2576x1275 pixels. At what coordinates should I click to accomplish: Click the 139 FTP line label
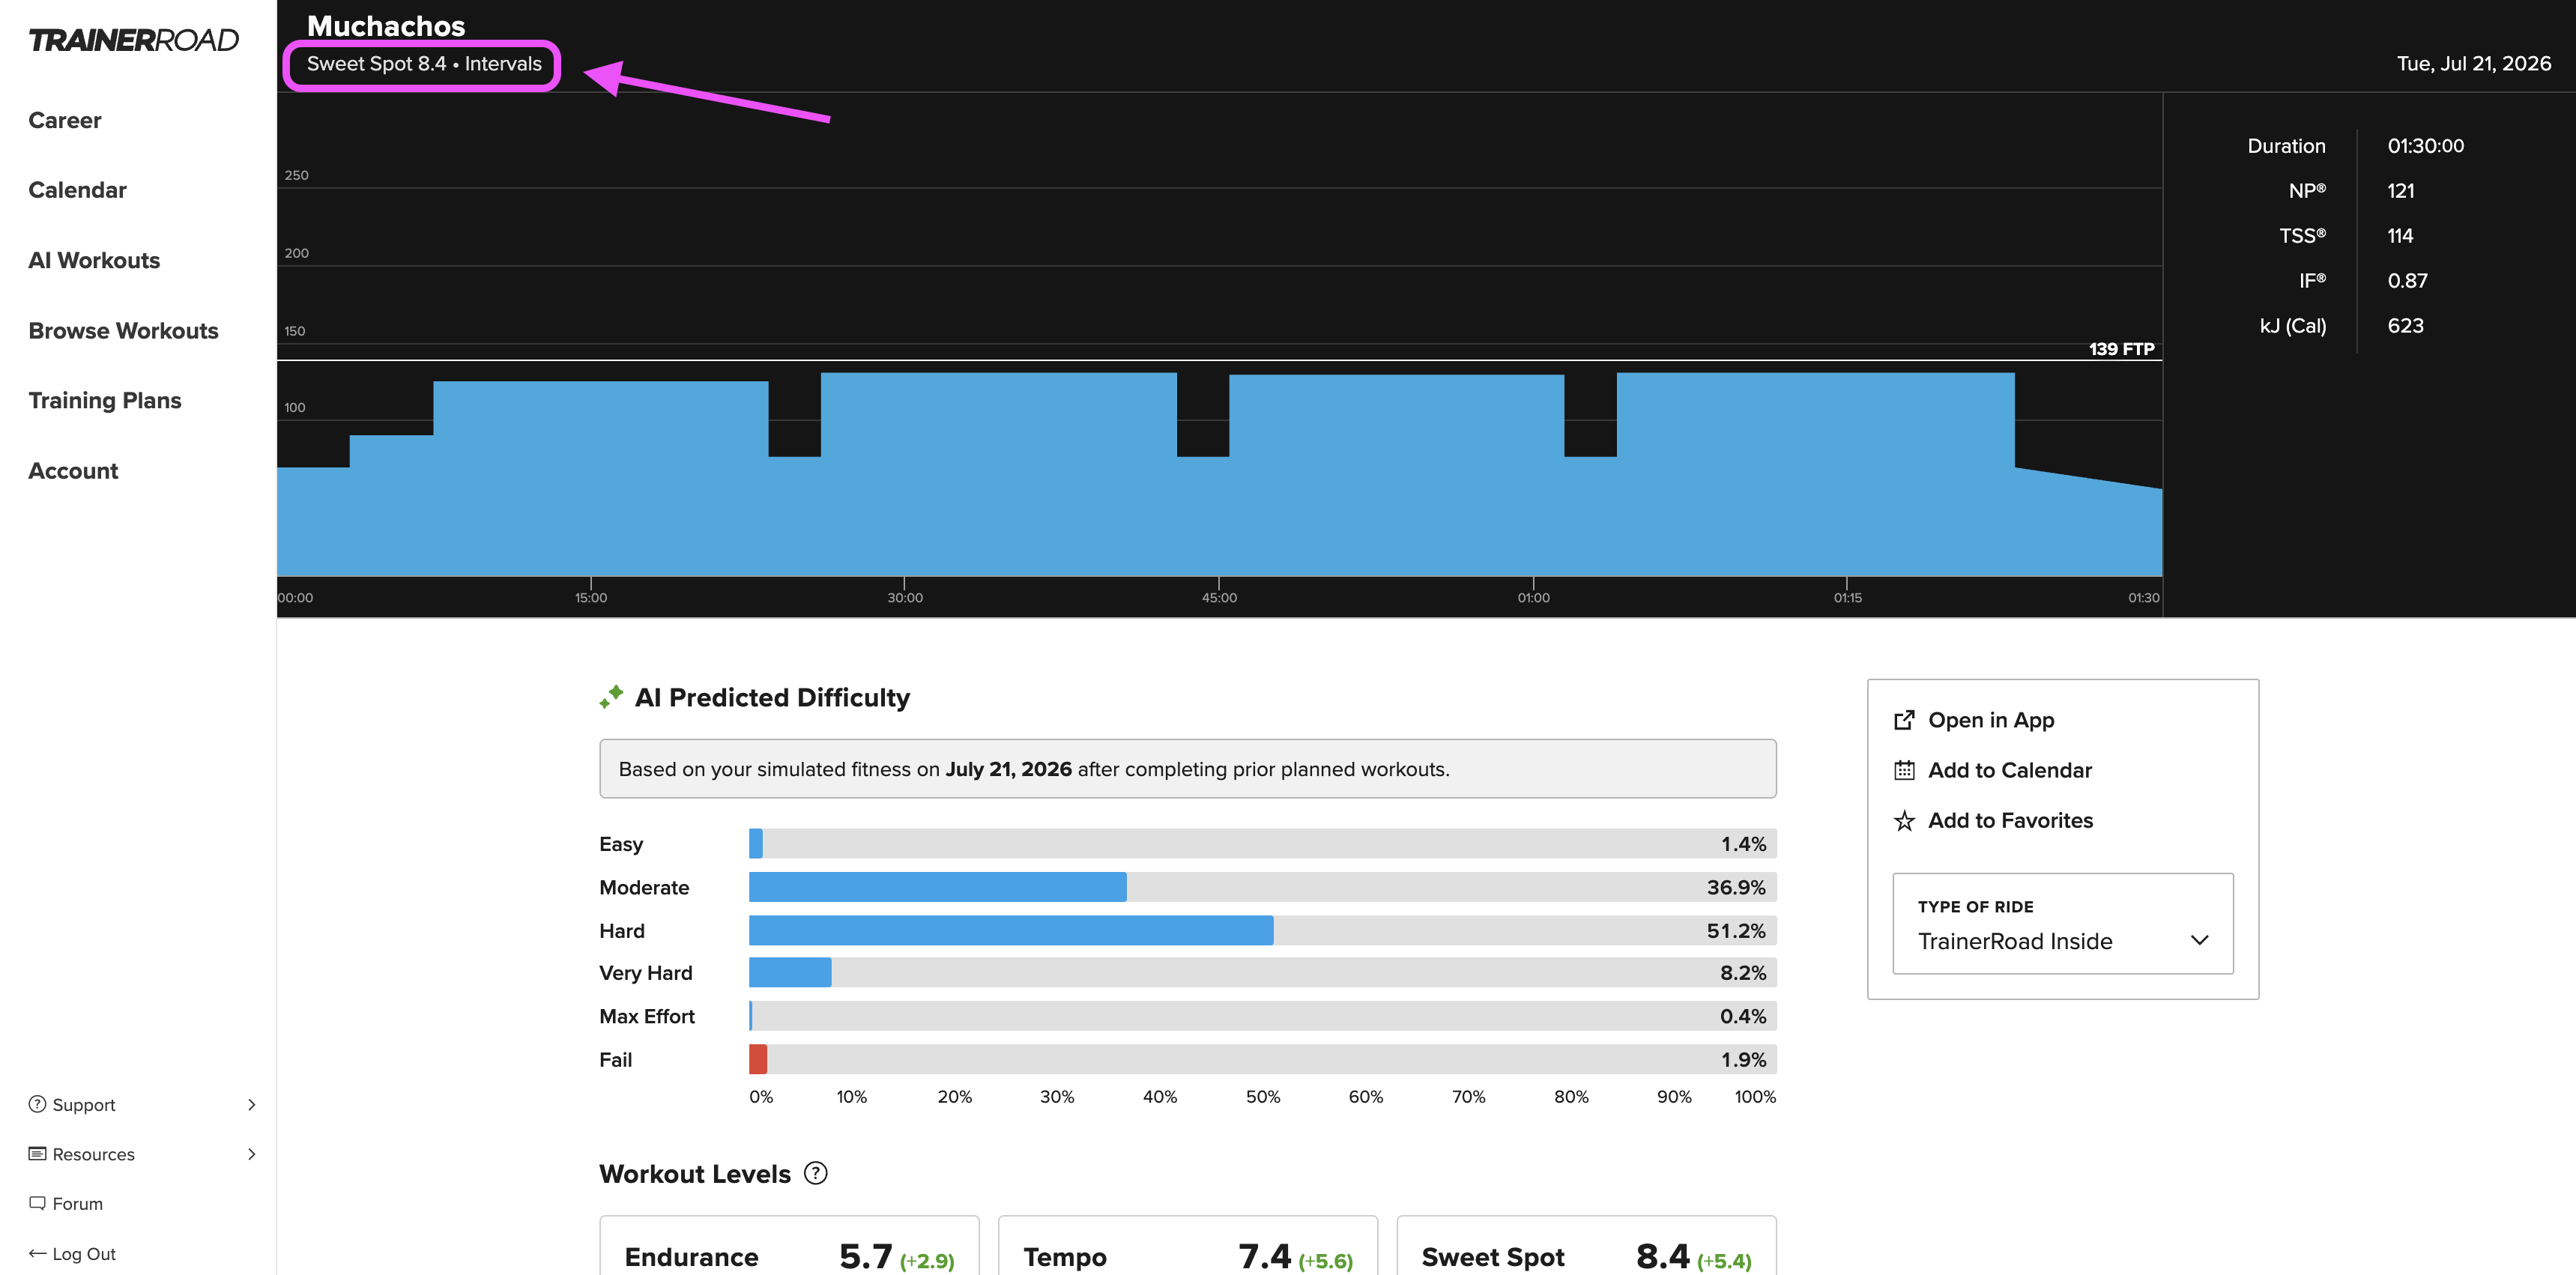[x=2121, y=349]
